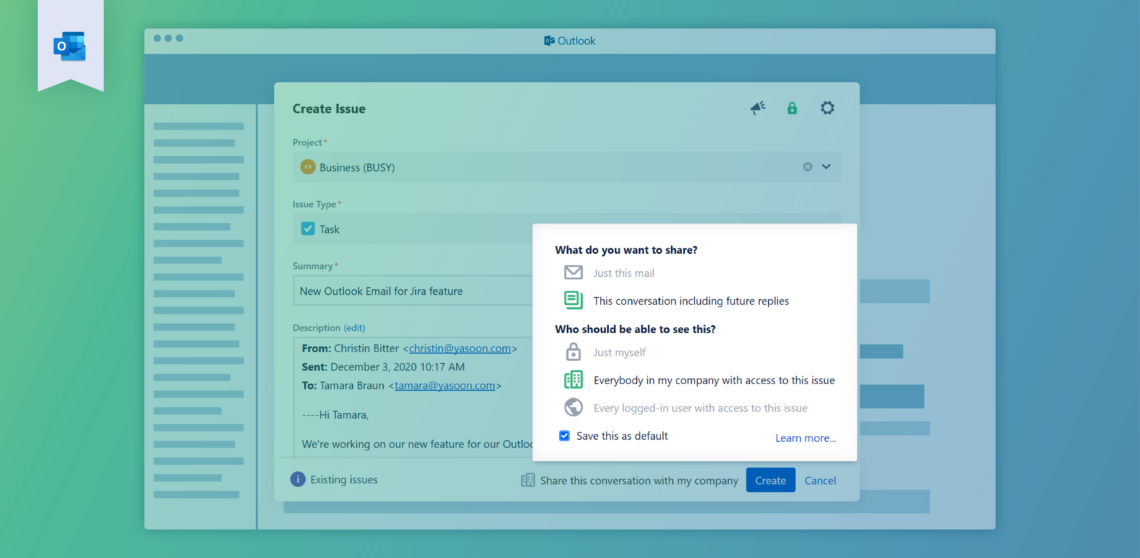1140x558 pixels.
Task: Select Every logged-in user option
Action: (x=700, y=408)
